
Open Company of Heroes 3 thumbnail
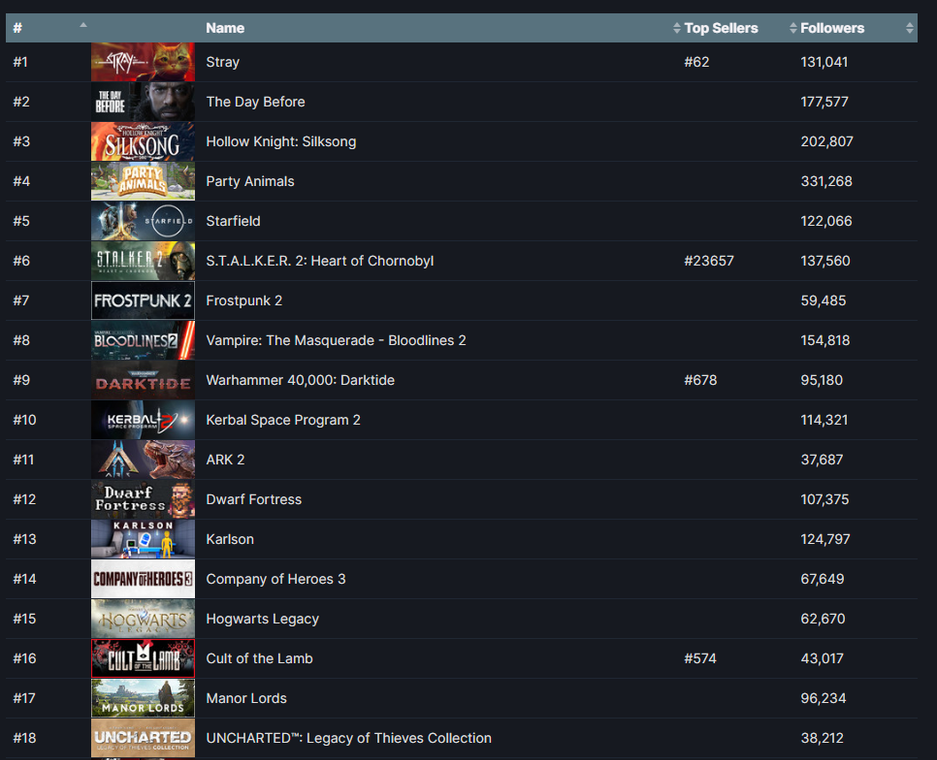click(x=143, y=579)
